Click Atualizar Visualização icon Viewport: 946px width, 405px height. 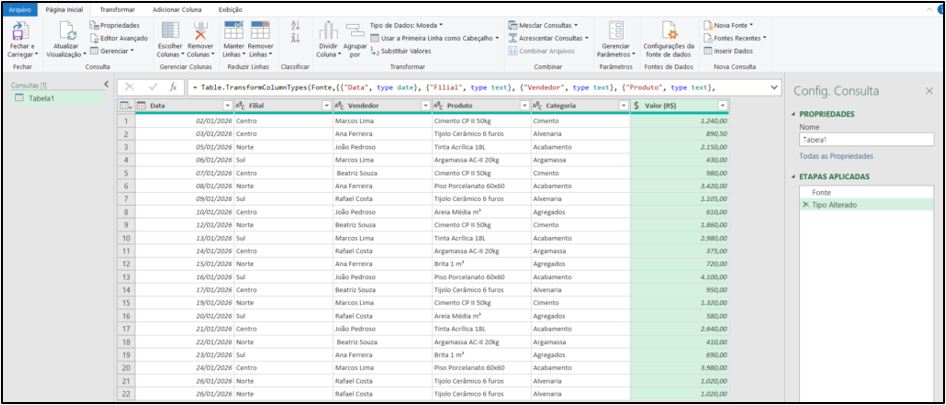[67, 31]
